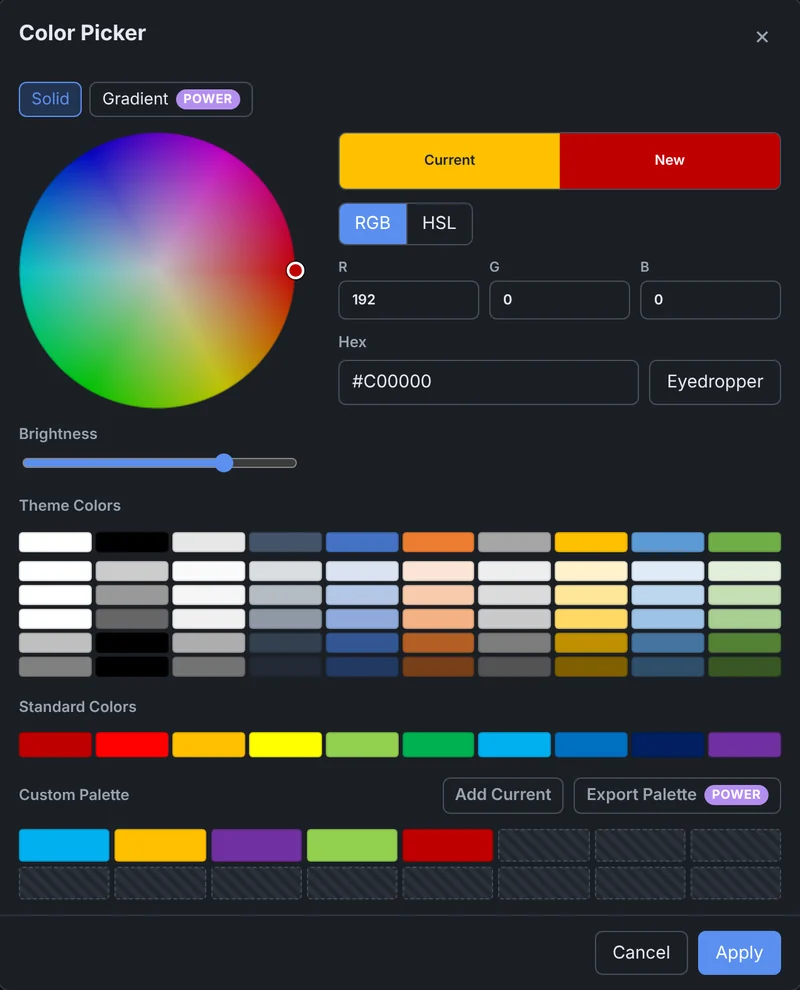Choose green standard color
Screen dimensions: 800x990
coord(438,744)
